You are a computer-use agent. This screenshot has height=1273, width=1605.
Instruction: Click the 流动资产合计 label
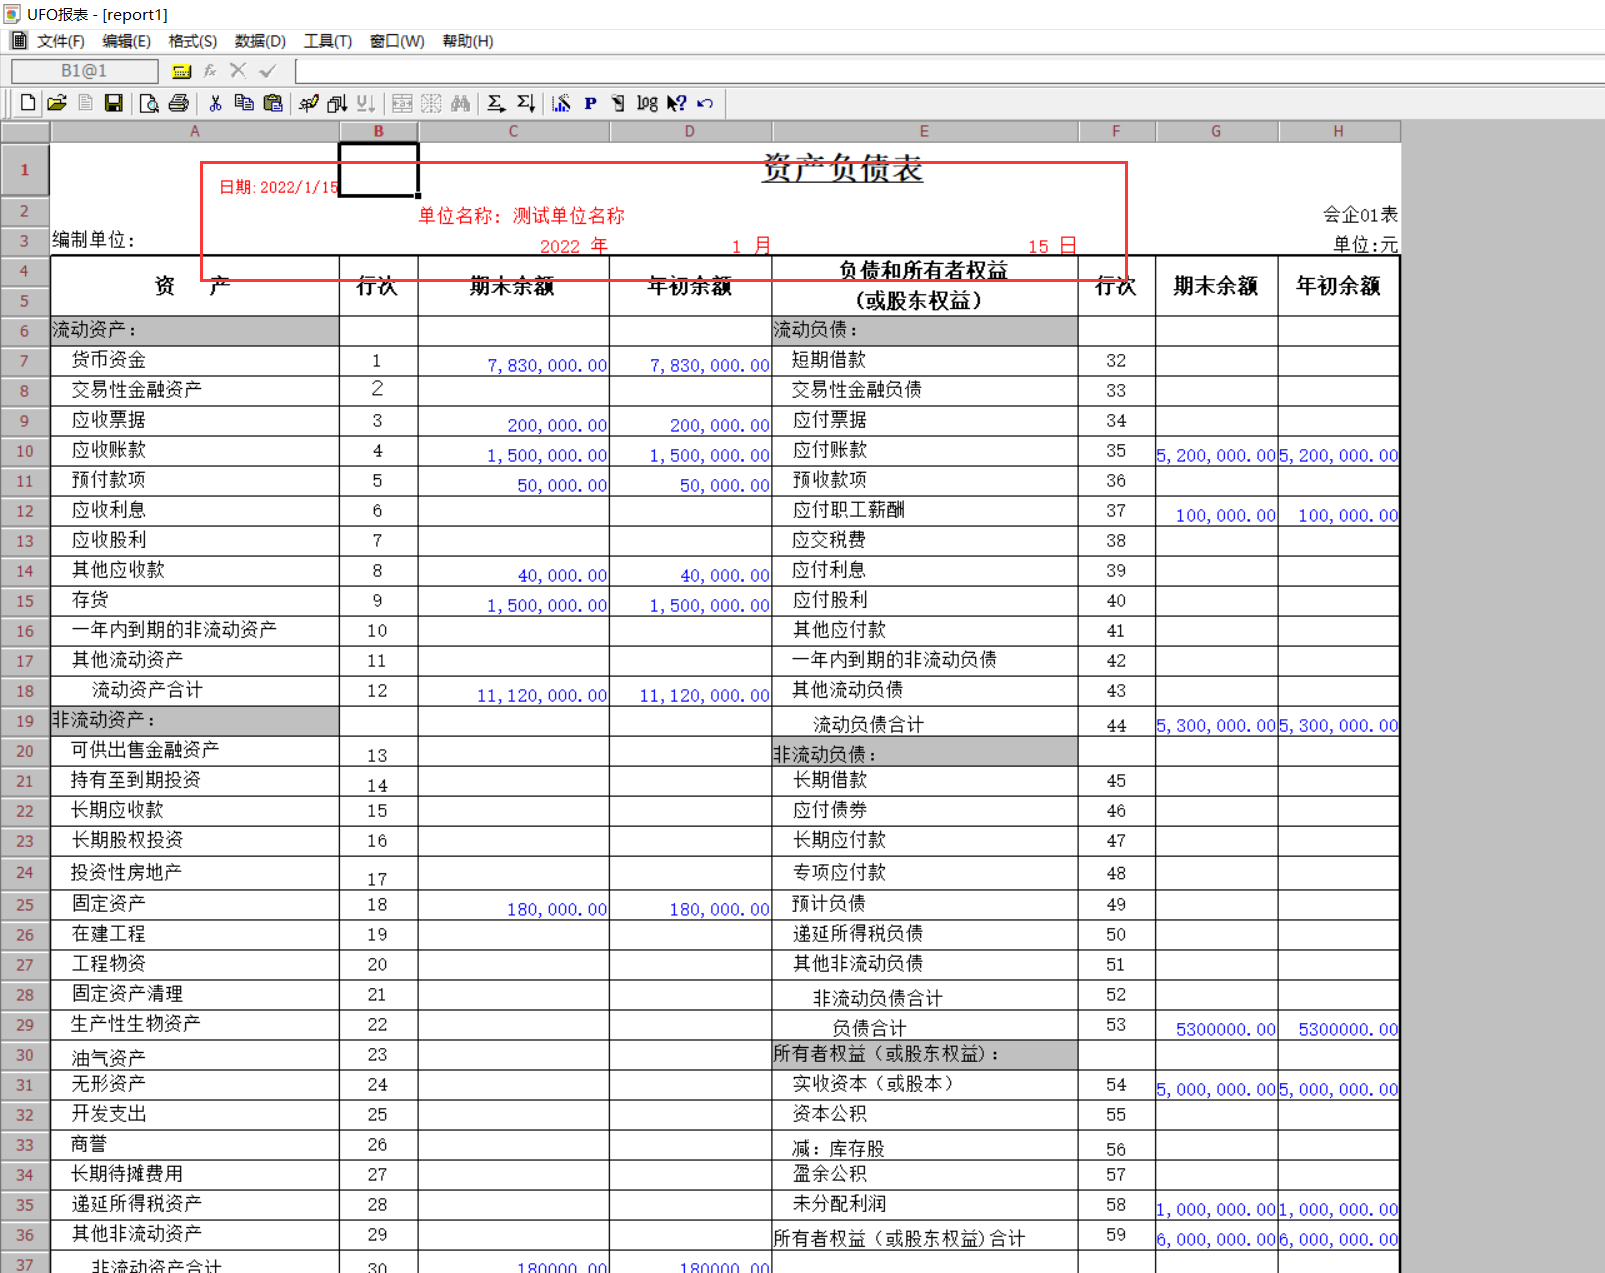pyautogui.click(x=147, y=690)
